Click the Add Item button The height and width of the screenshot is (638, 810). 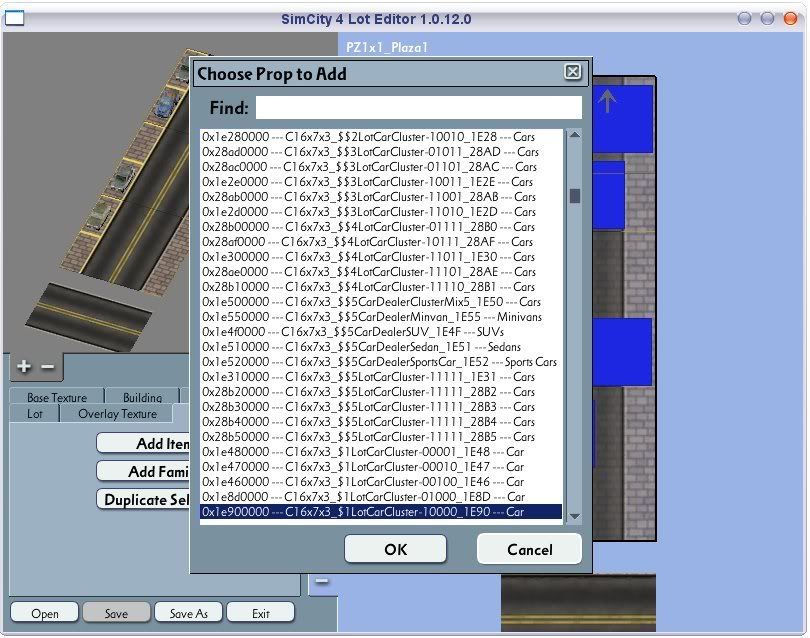(143, 443)
